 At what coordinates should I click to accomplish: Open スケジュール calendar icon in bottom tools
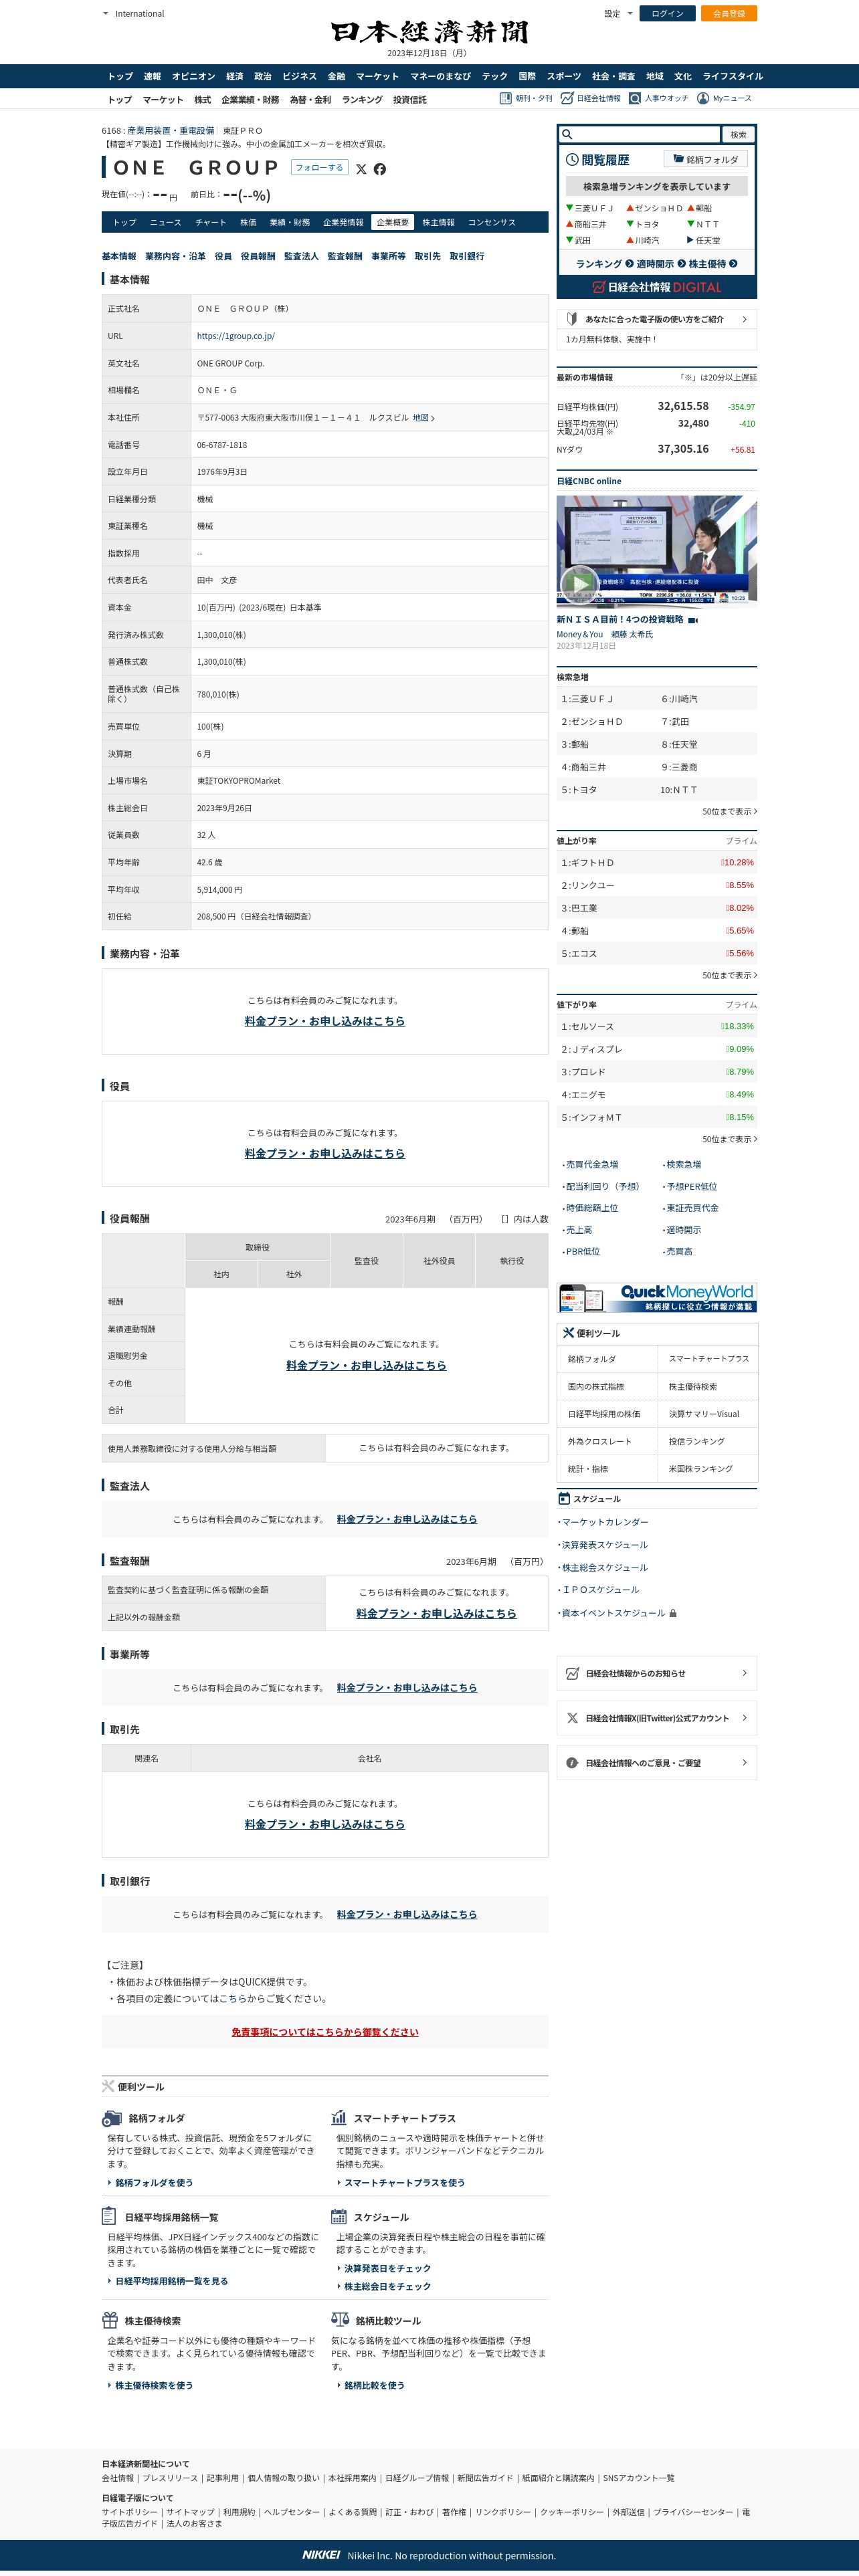click(339, 2217)
